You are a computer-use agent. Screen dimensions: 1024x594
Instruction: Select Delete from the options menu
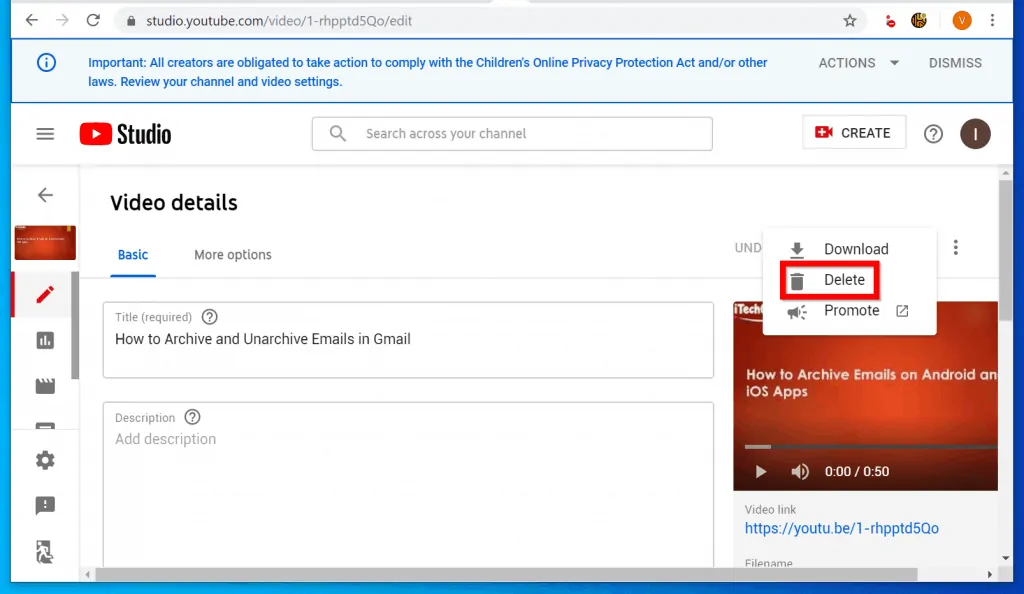[844, 280]
